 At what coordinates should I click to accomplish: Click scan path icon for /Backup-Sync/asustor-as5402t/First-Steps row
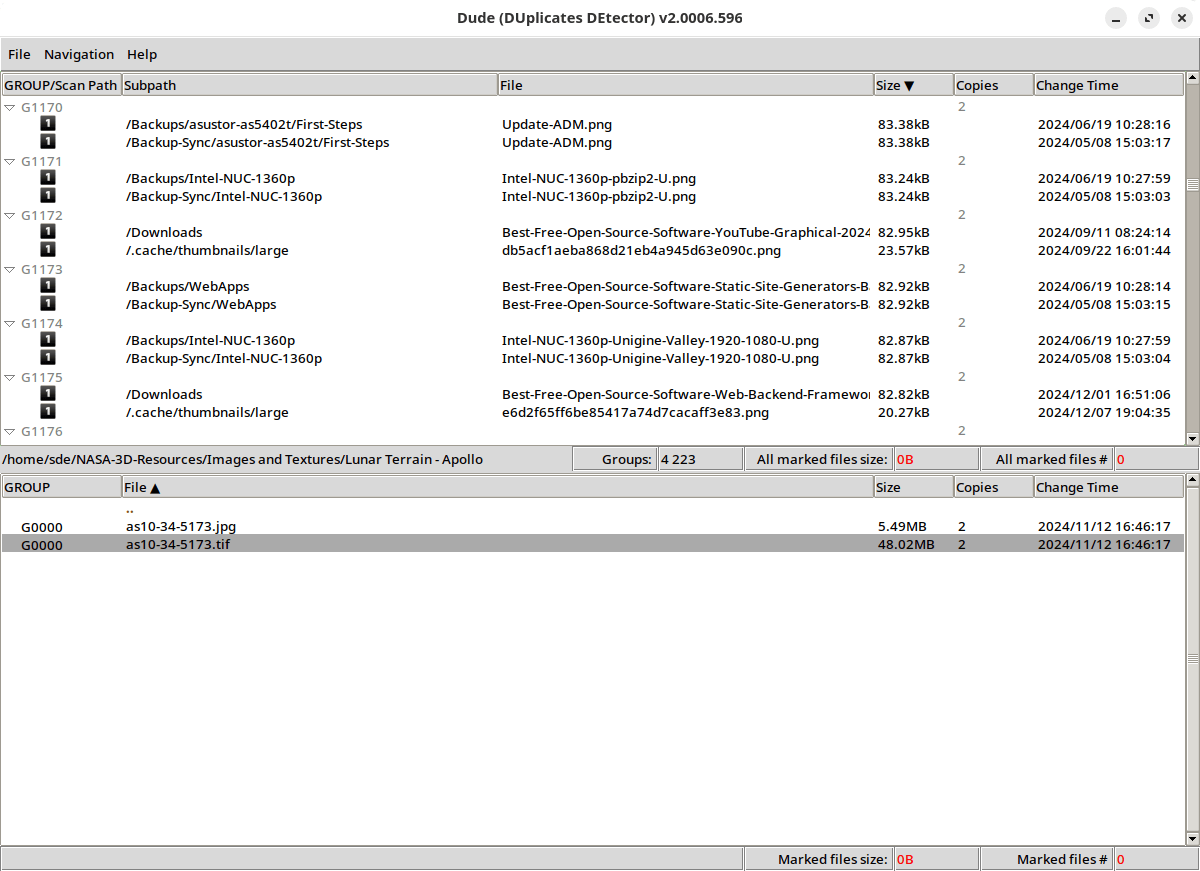pyautogui.click(x=48, y=142)
